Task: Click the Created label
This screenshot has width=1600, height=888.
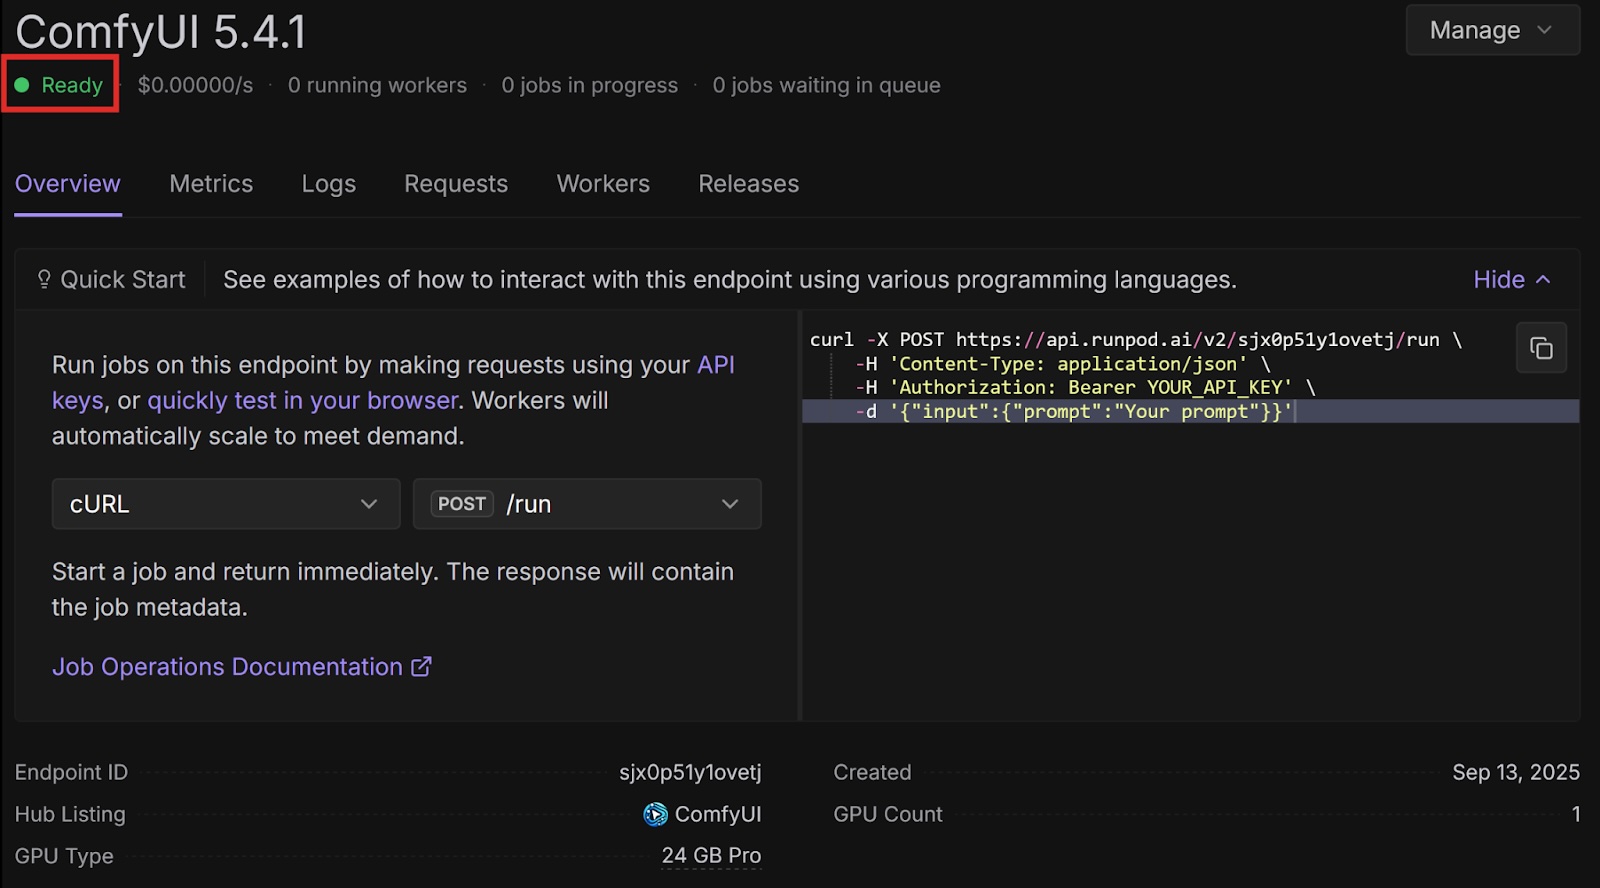Action: point(872,772)
